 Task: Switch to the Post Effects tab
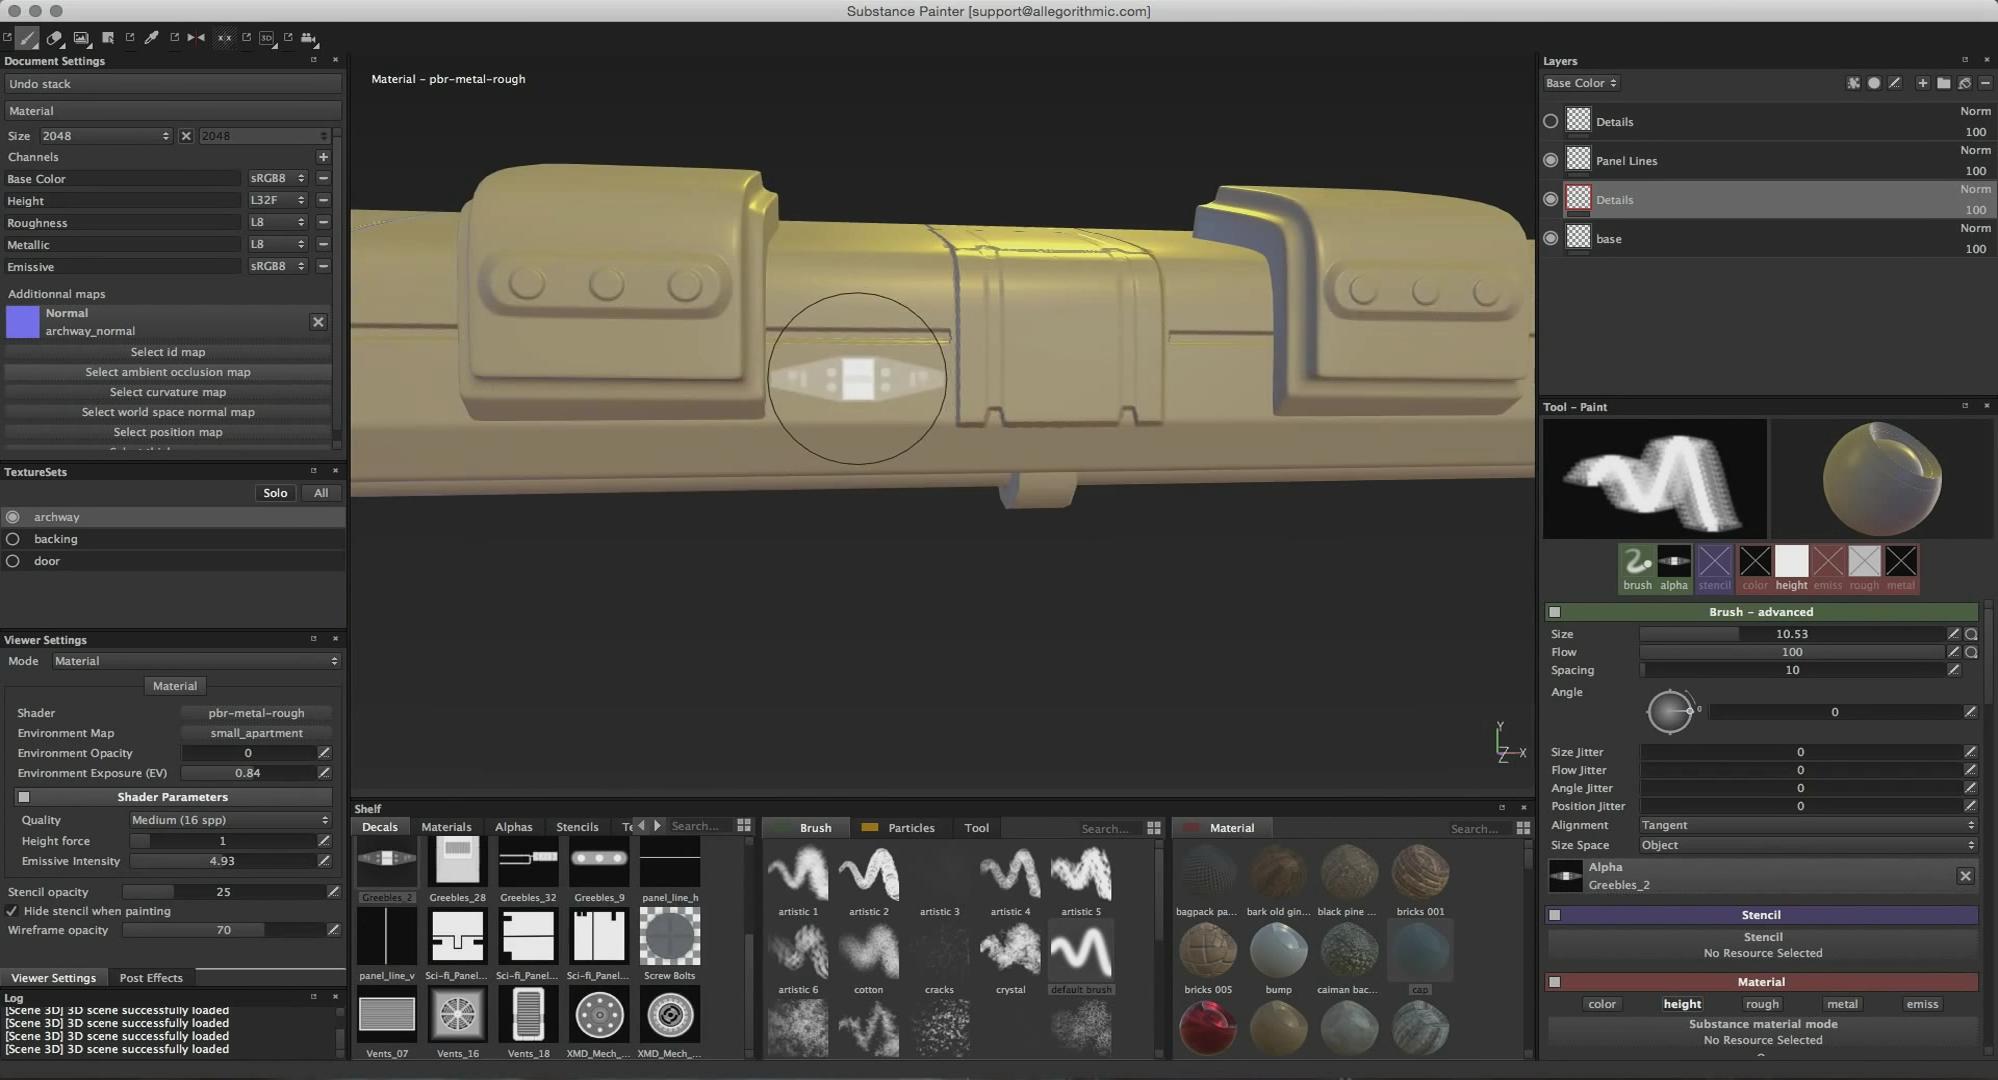pyautogui.click(x=151, y=978)
